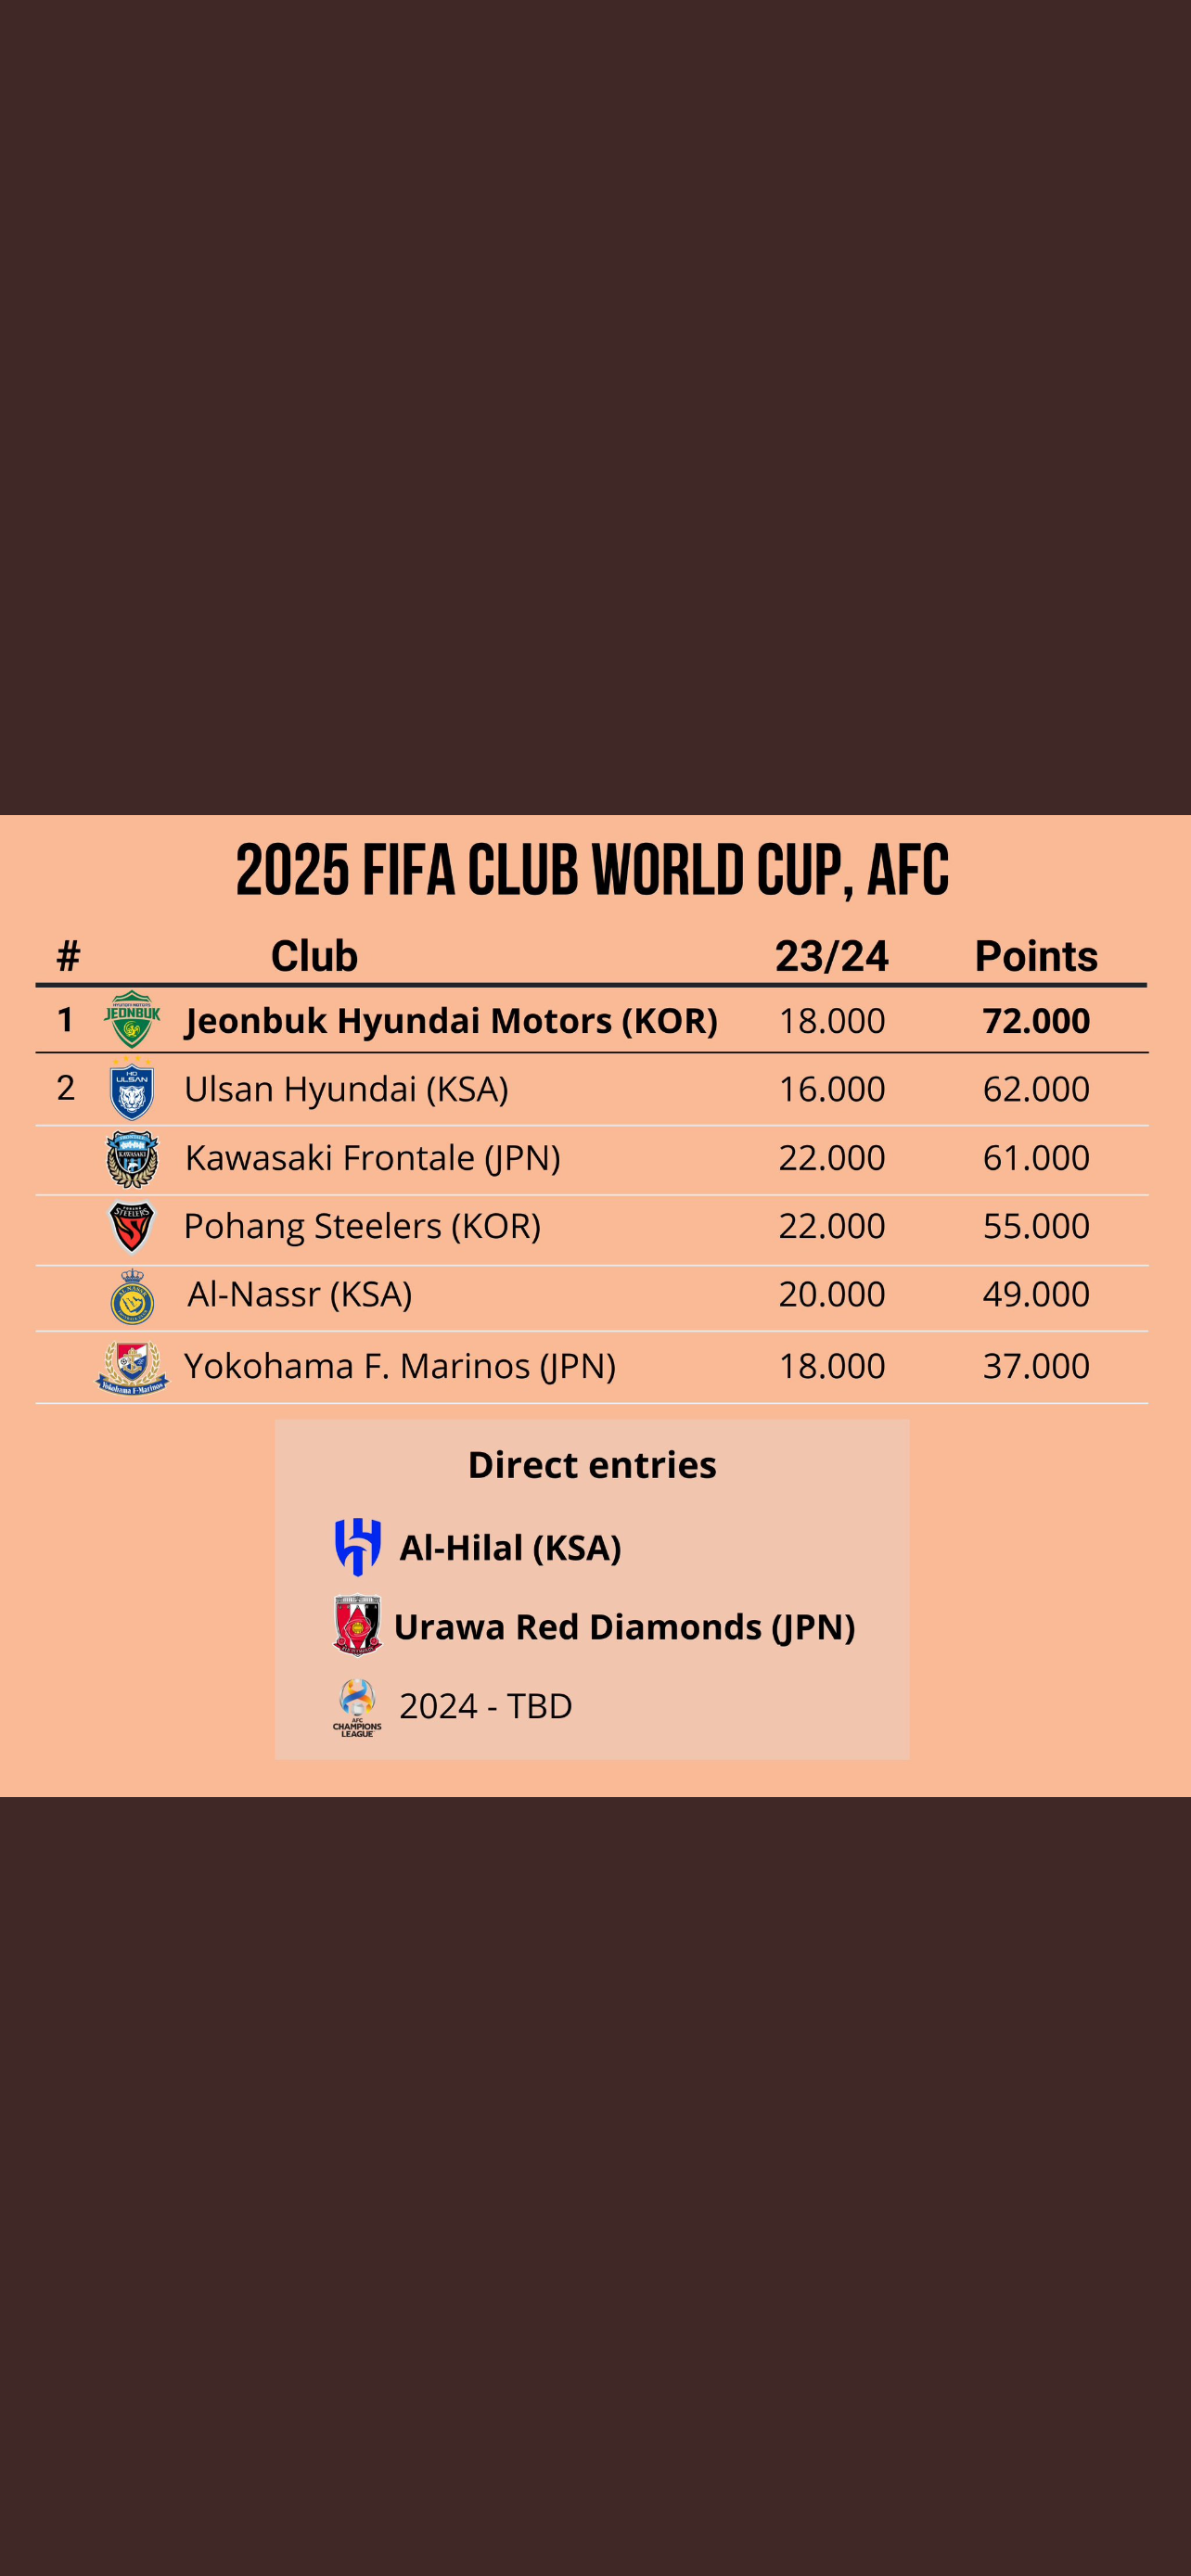Select the "Al-Hilal (KSA)" direct entry name

[x=510, y=1548]
